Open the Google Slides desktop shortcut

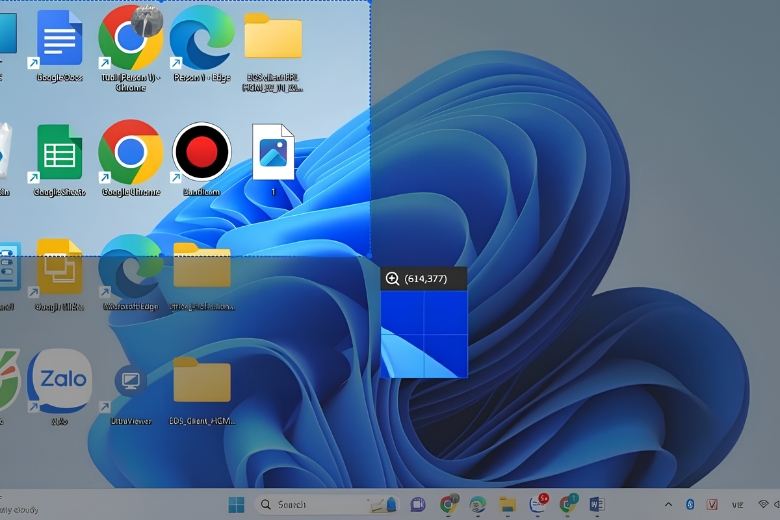(x=59, y=274)
